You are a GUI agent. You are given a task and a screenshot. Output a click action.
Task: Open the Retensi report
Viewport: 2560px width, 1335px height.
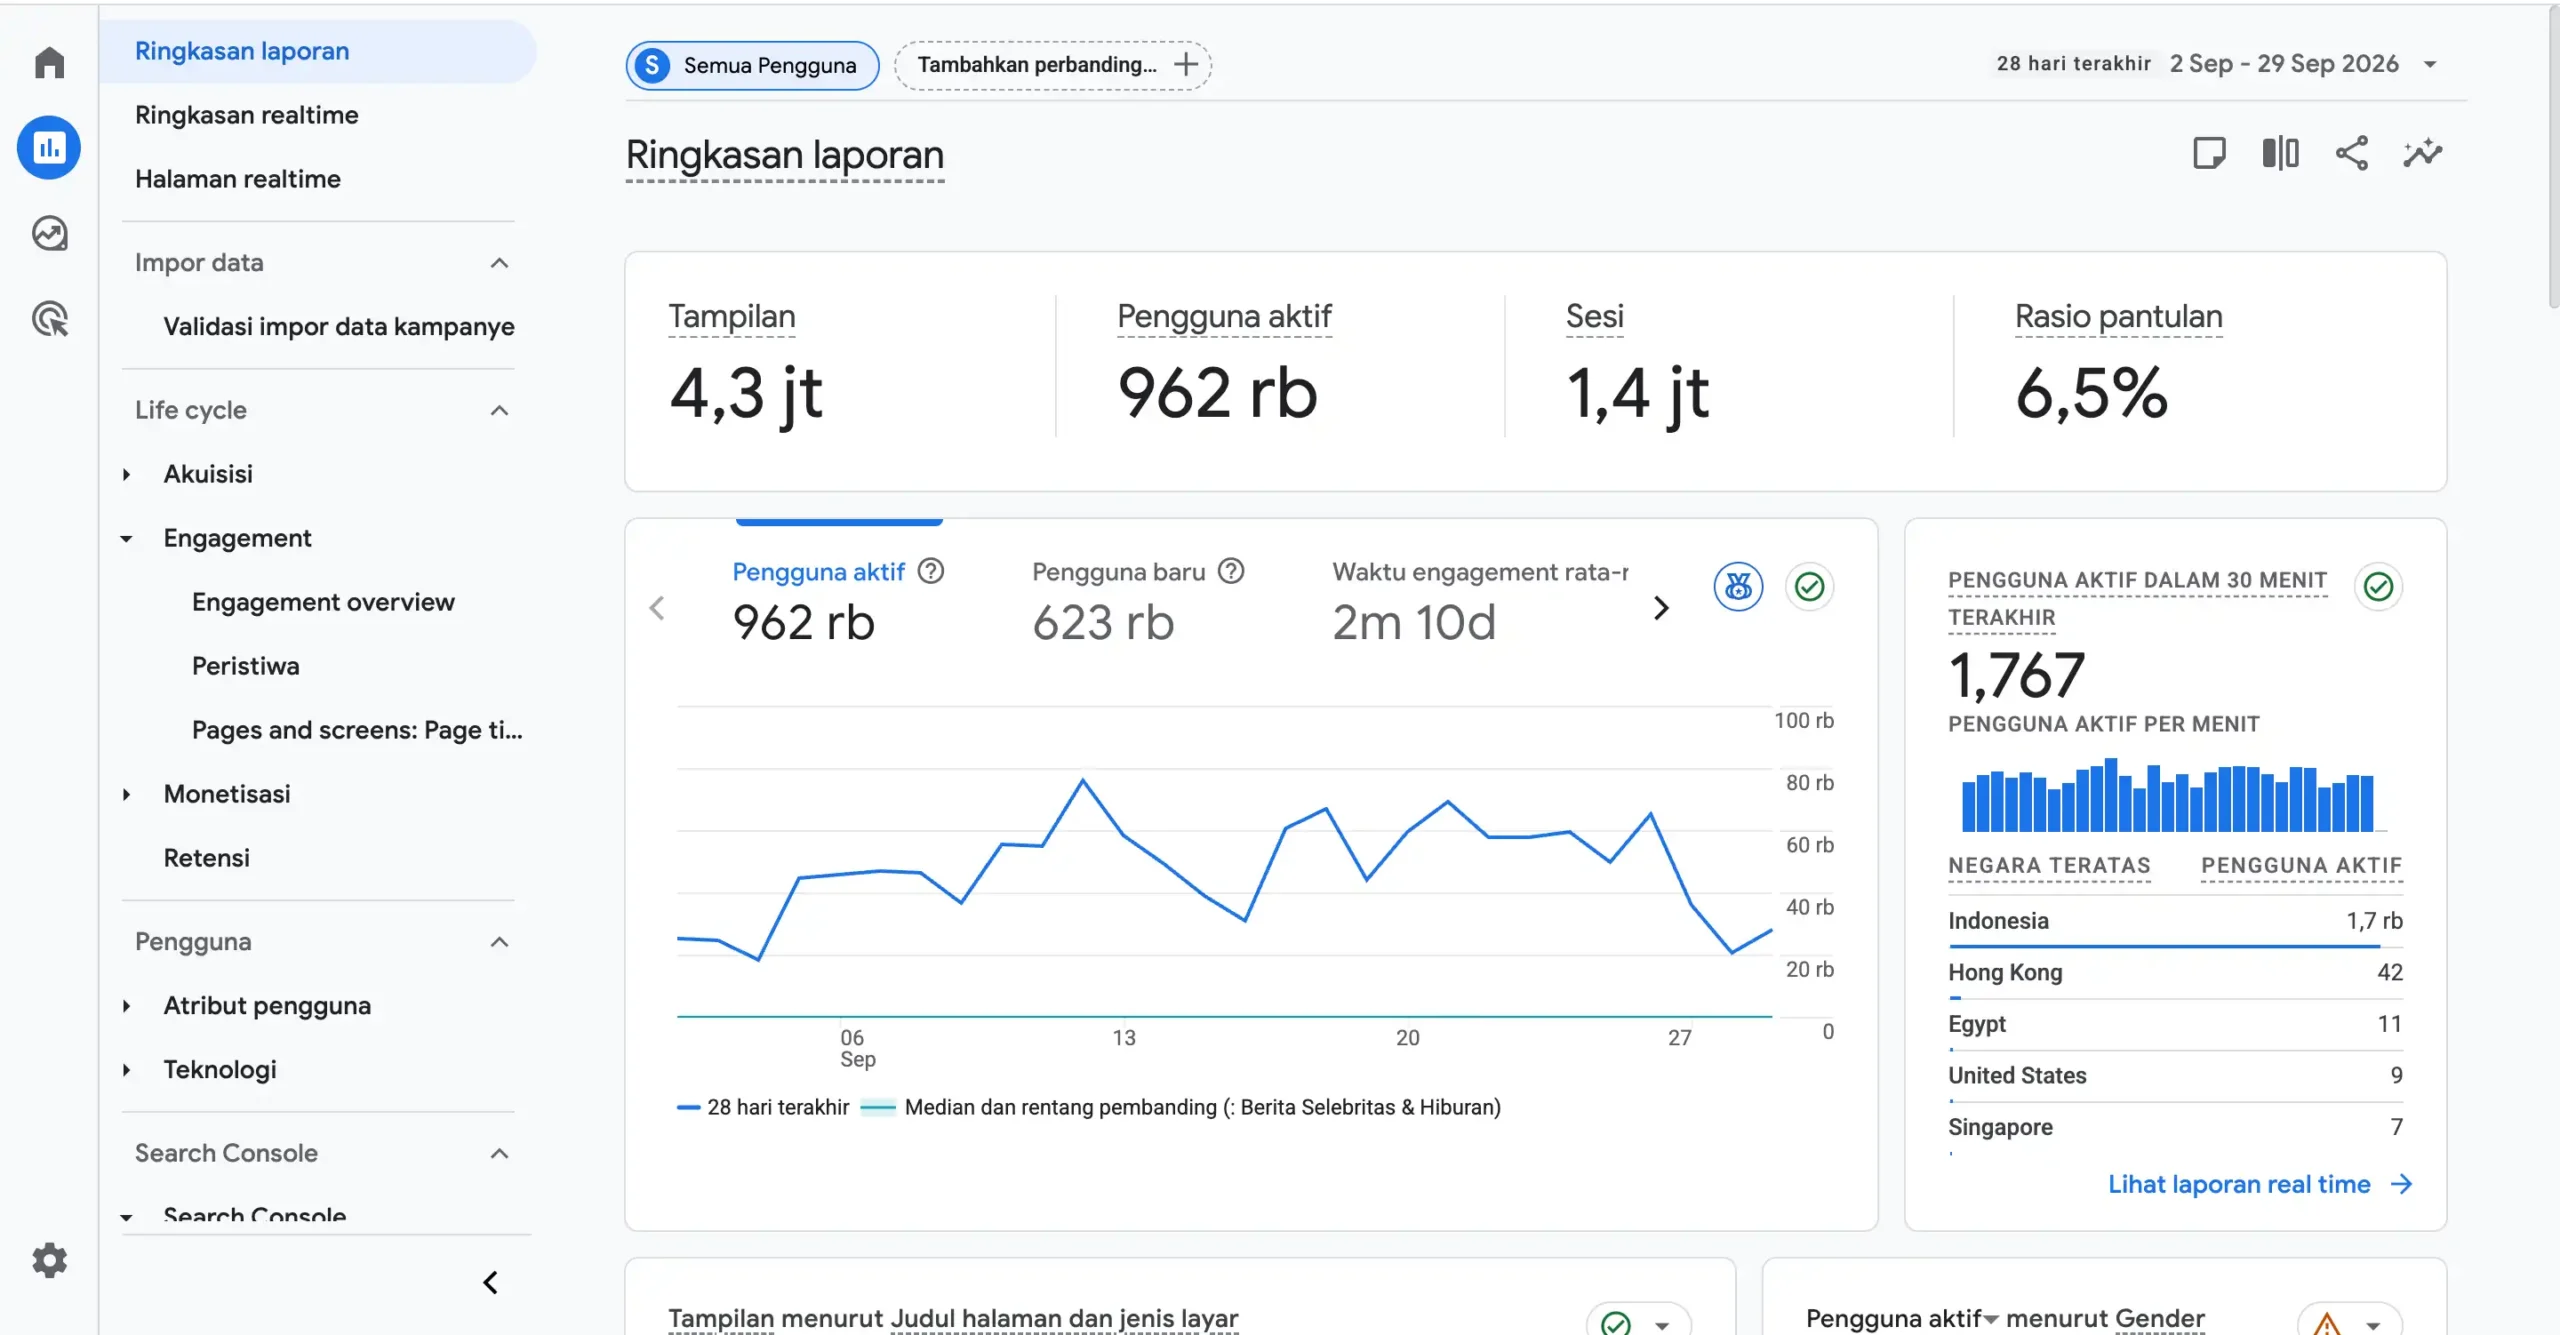206,858
